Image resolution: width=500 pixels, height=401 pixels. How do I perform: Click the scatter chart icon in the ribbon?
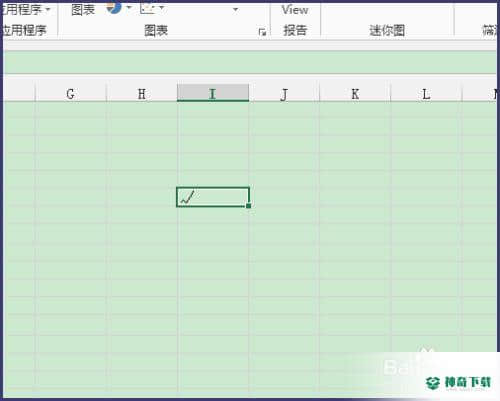coord(147,8)
